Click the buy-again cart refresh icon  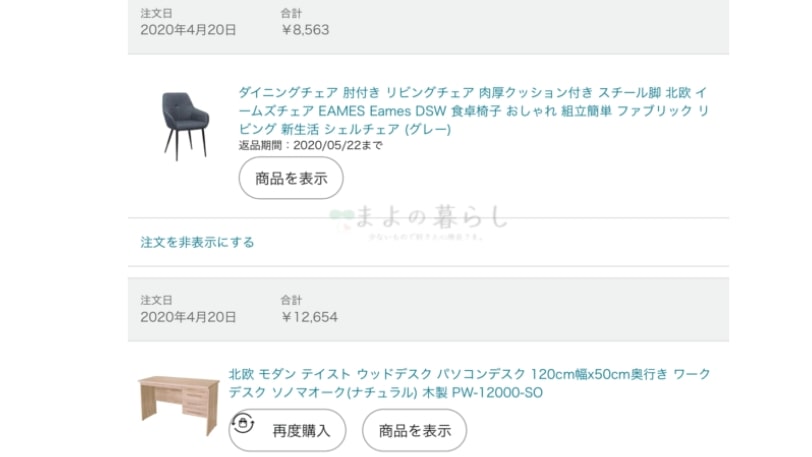(243, 423)
